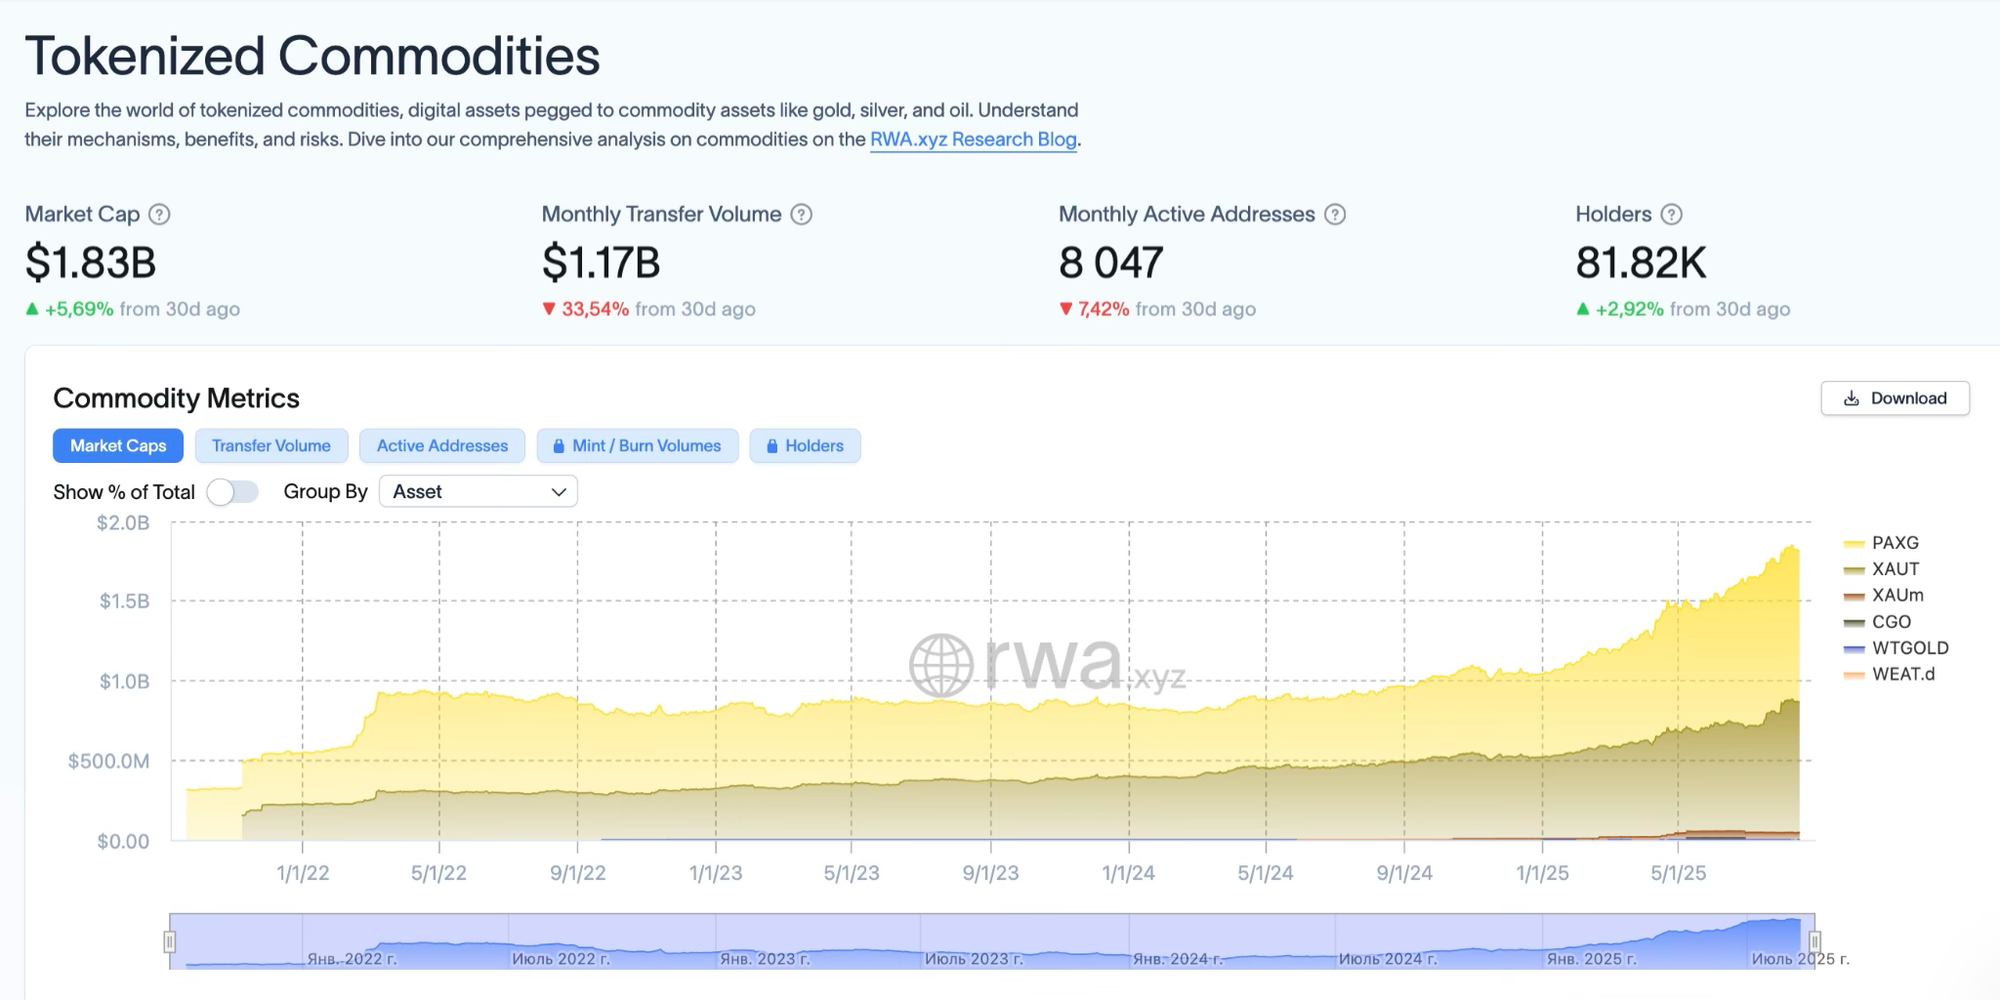
Task: Hide the XAUT series via legend
Action: coord(1895,569)
